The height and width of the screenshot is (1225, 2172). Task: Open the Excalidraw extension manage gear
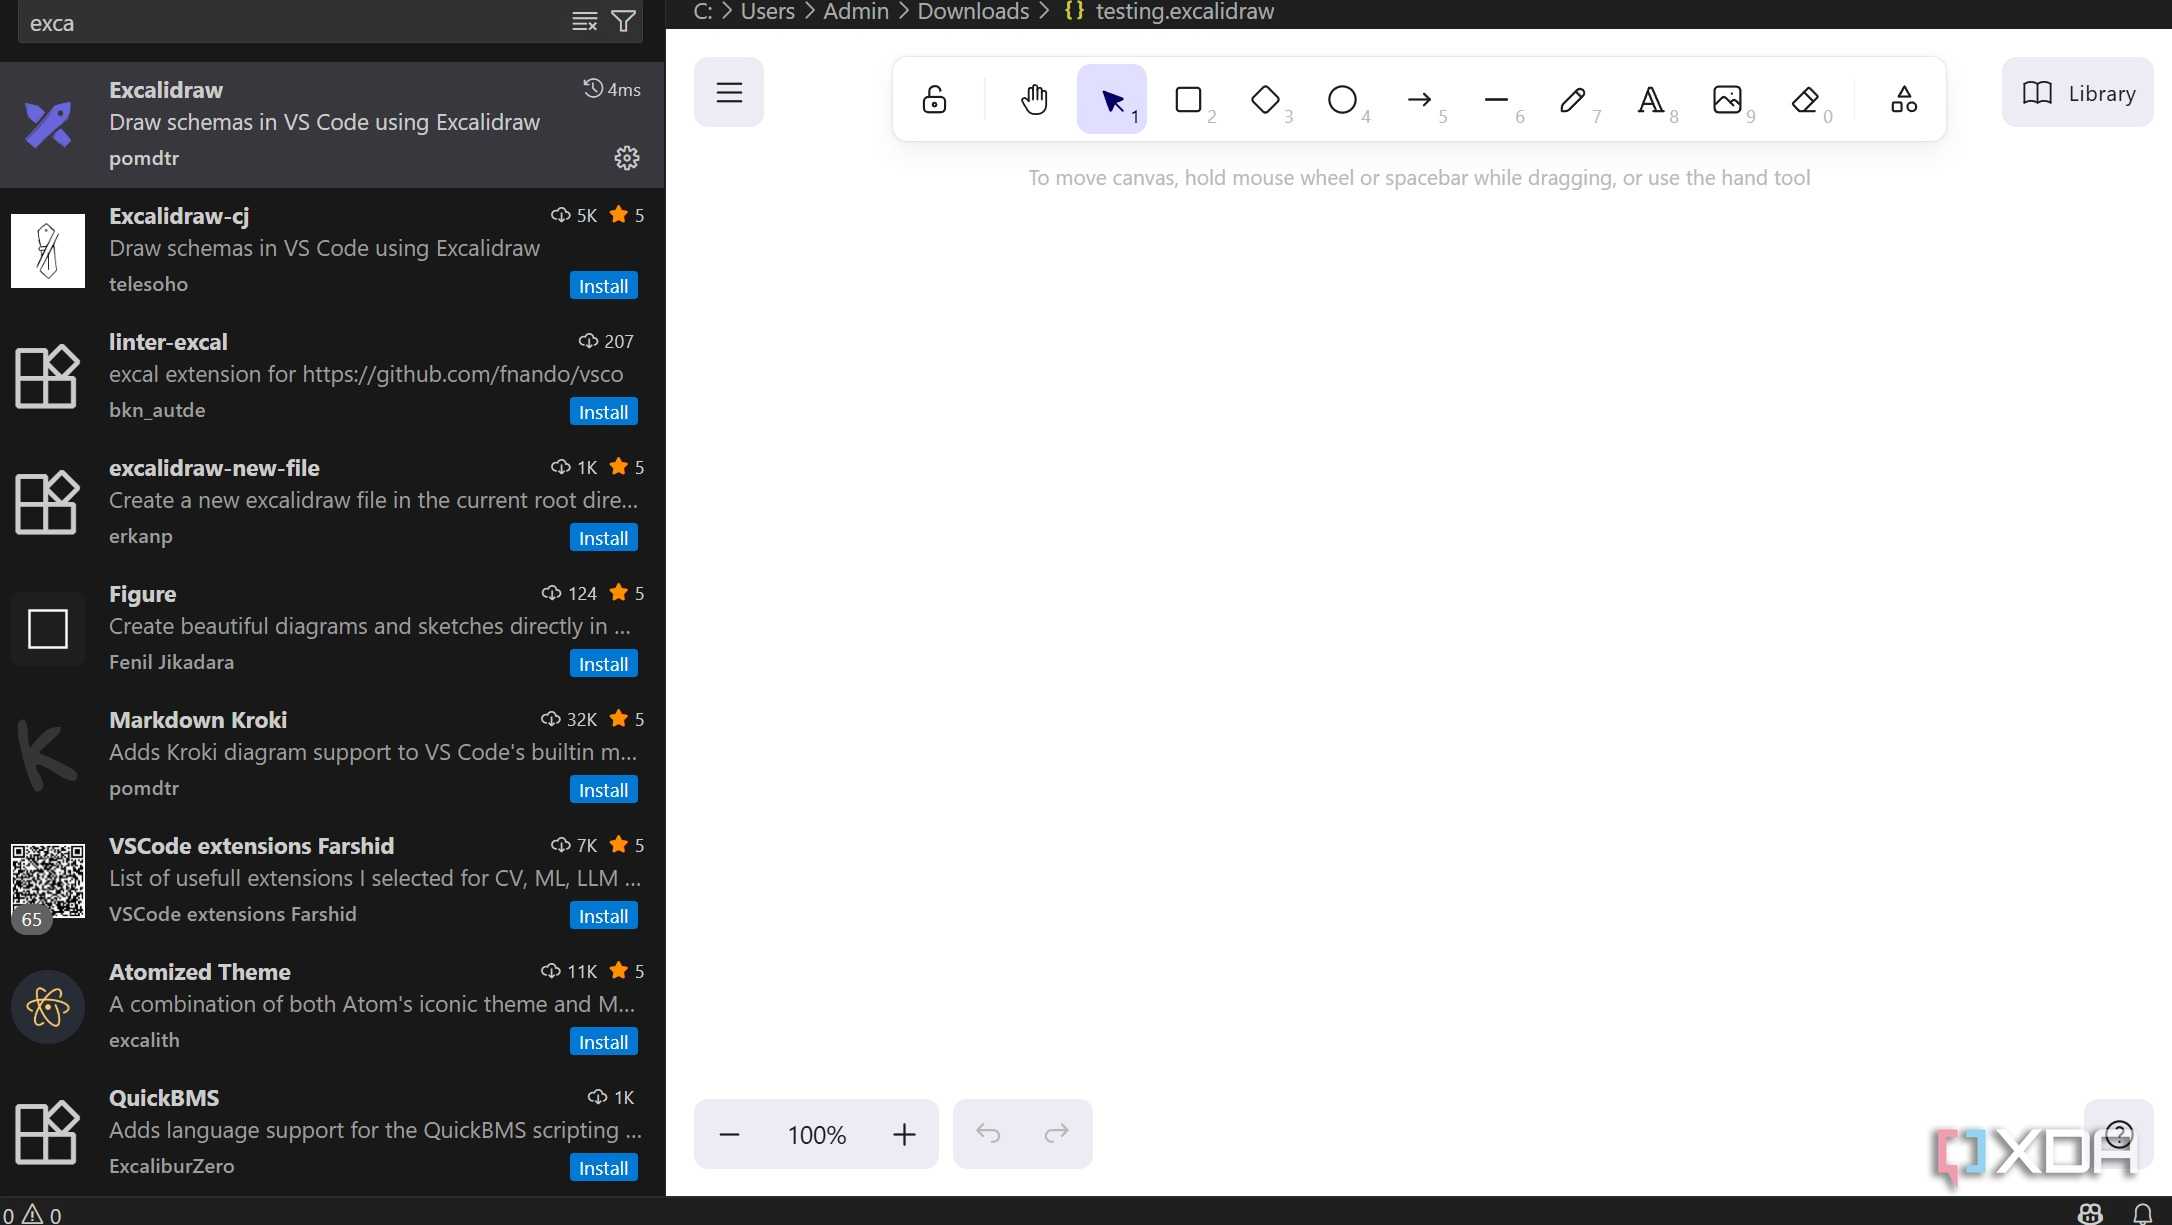(x=627, y=158)
